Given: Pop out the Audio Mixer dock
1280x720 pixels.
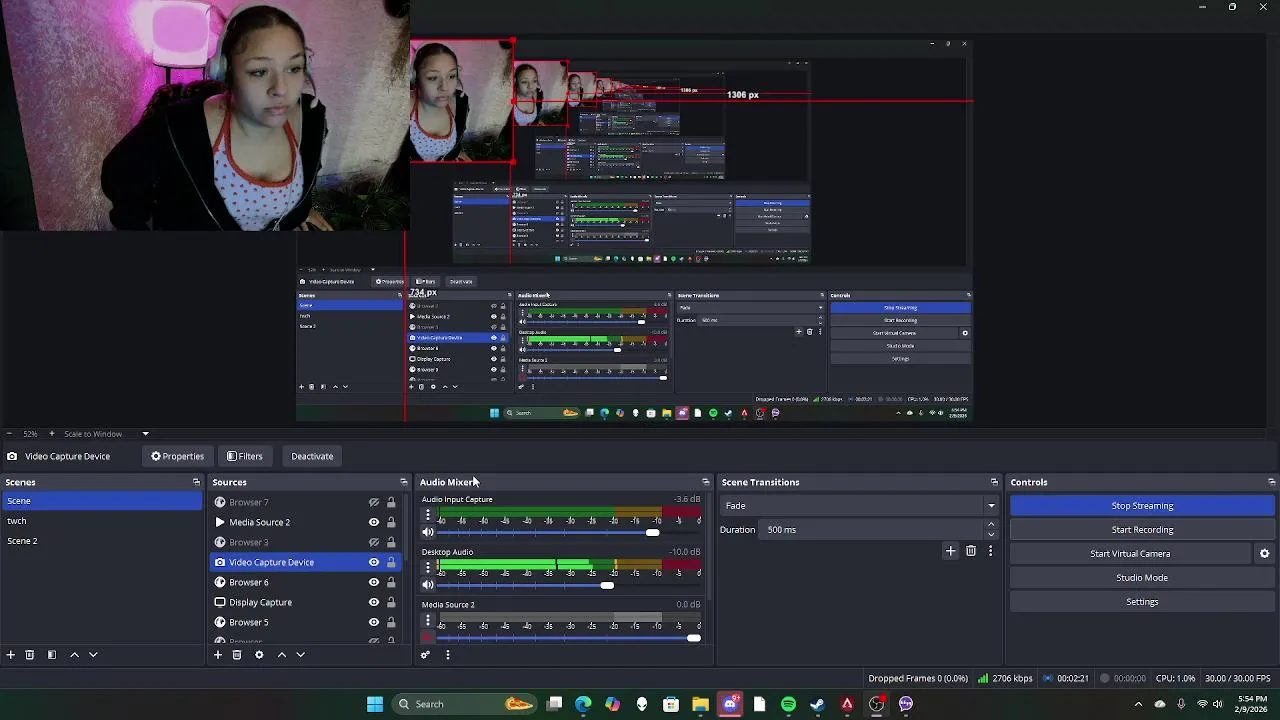Looking at the screenshot, I should click(x=706, y=482).
